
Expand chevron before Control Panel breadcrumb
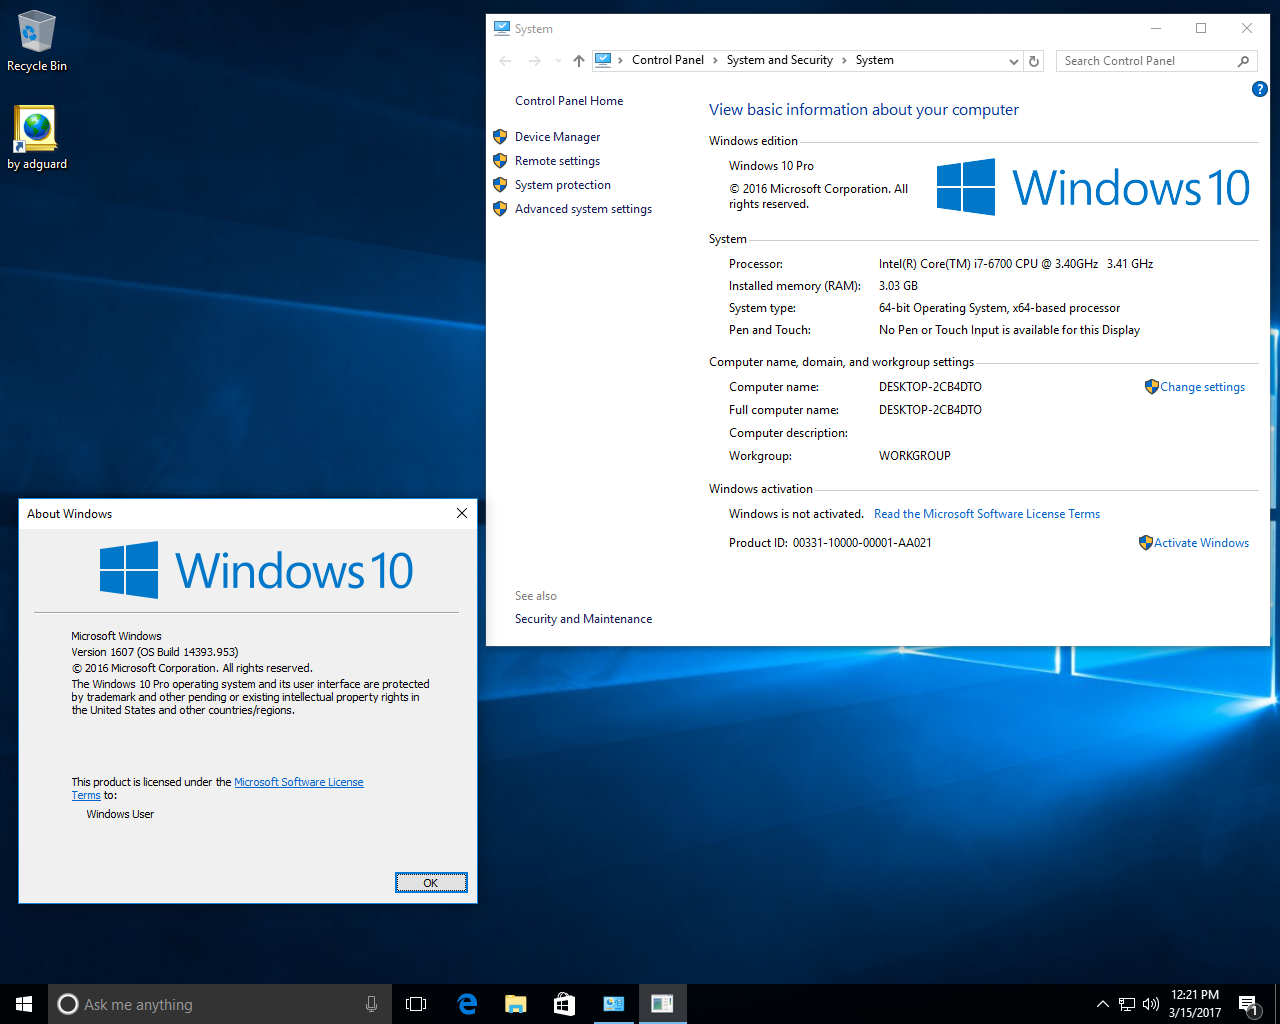pos(620,60)
